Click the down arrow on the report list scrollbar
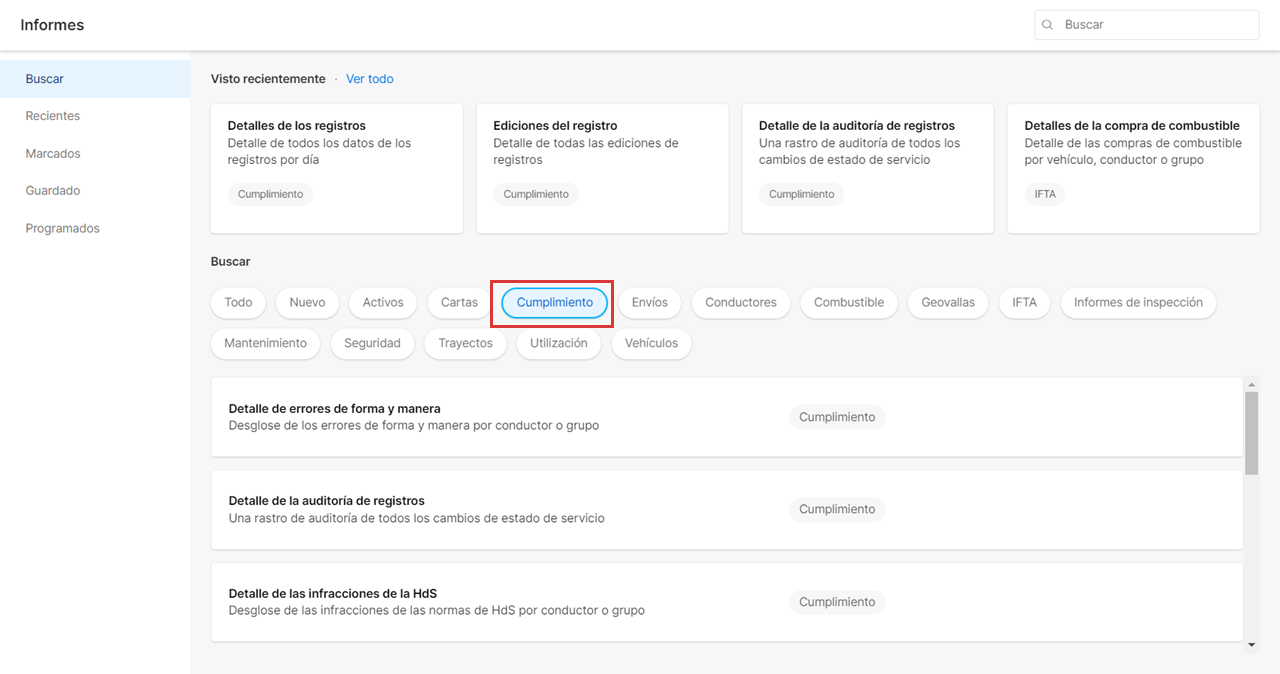Screen dimensions: 1280x674 (1251, 645)
